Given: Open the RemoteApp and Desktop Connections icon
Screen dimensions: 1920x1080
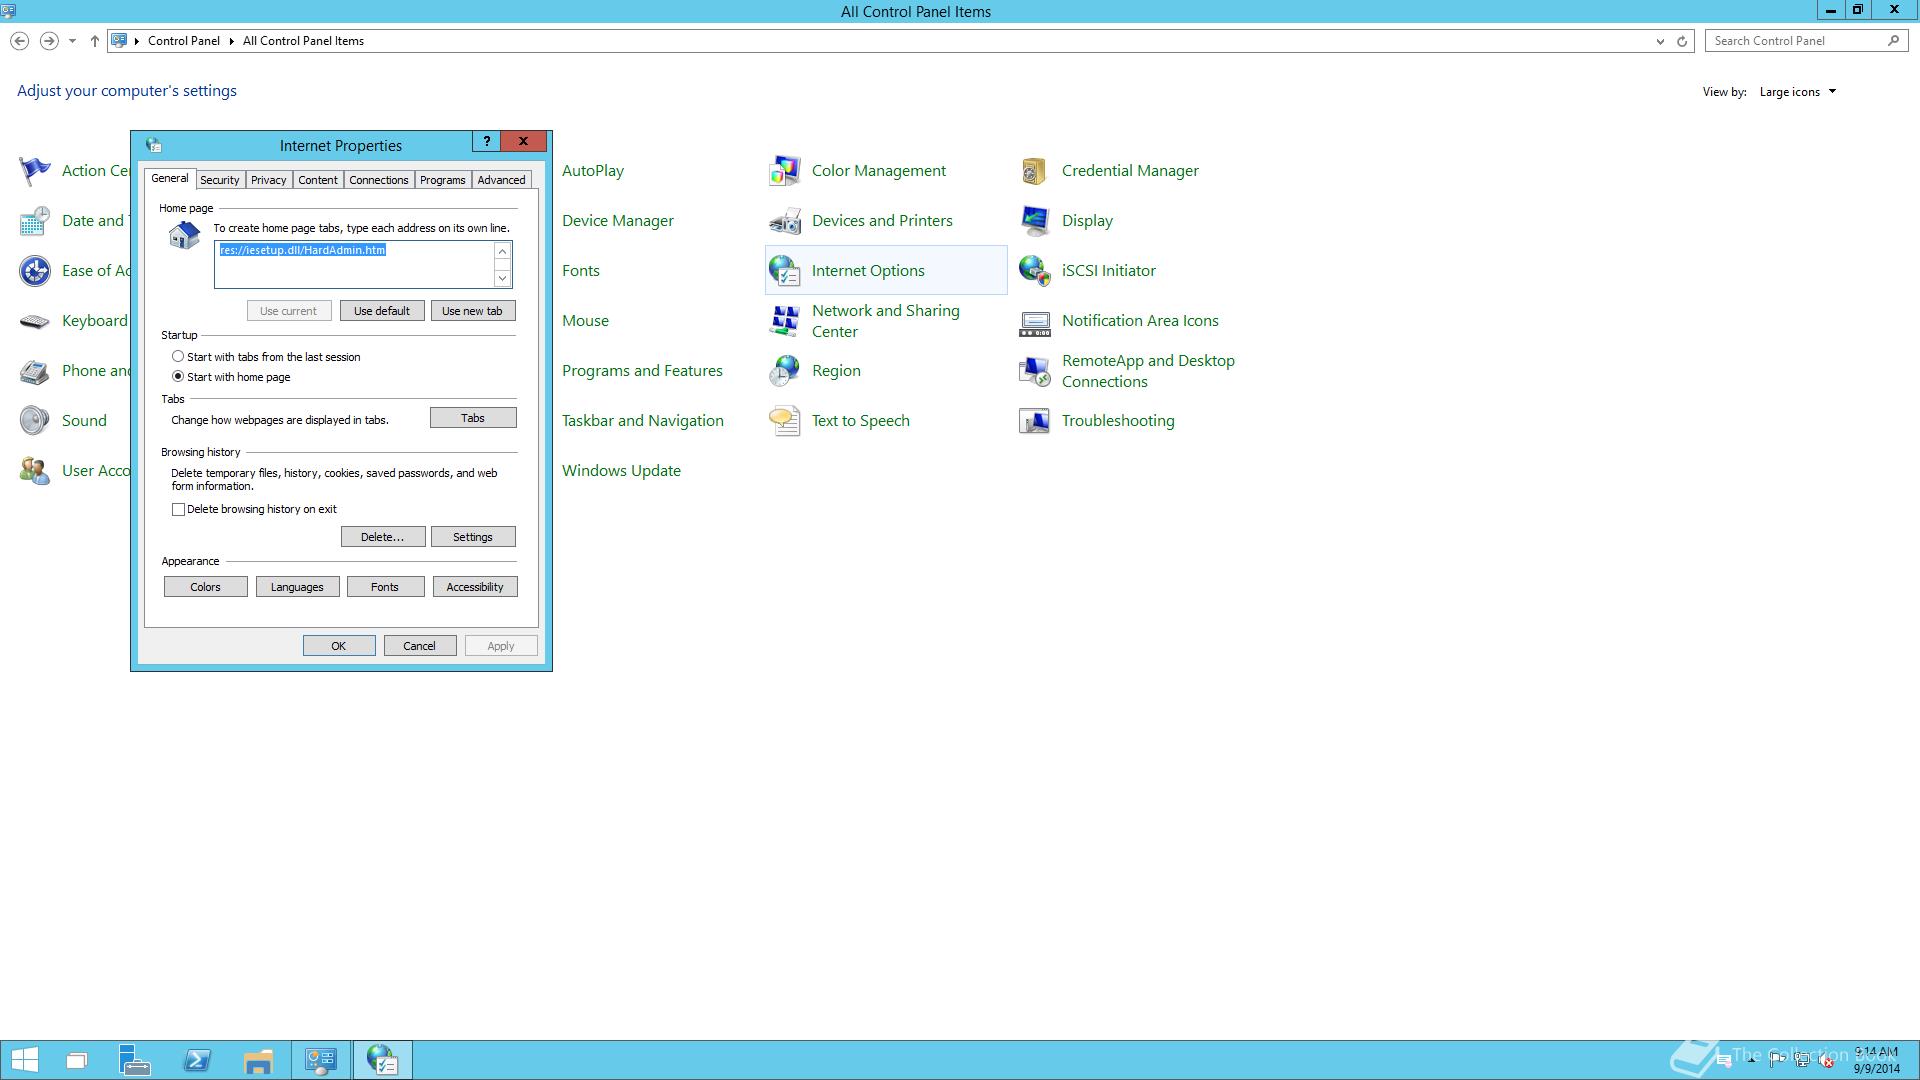Looking at the screenshot, I should point(1035,371).
